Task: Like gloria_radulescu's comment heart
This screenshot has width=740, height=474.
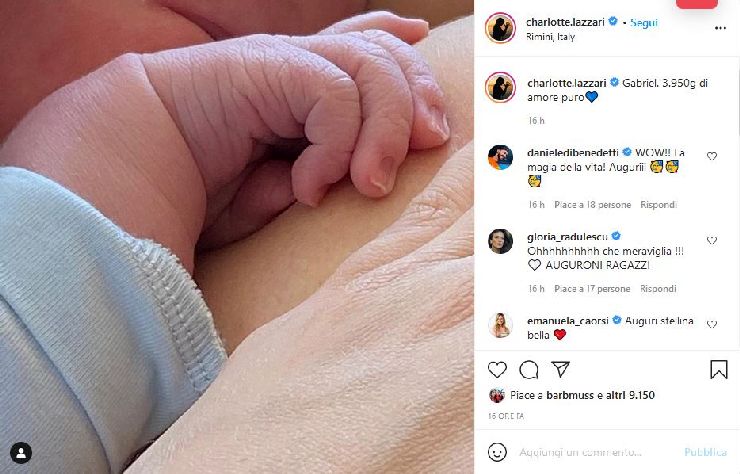Action: click(712, 240)
